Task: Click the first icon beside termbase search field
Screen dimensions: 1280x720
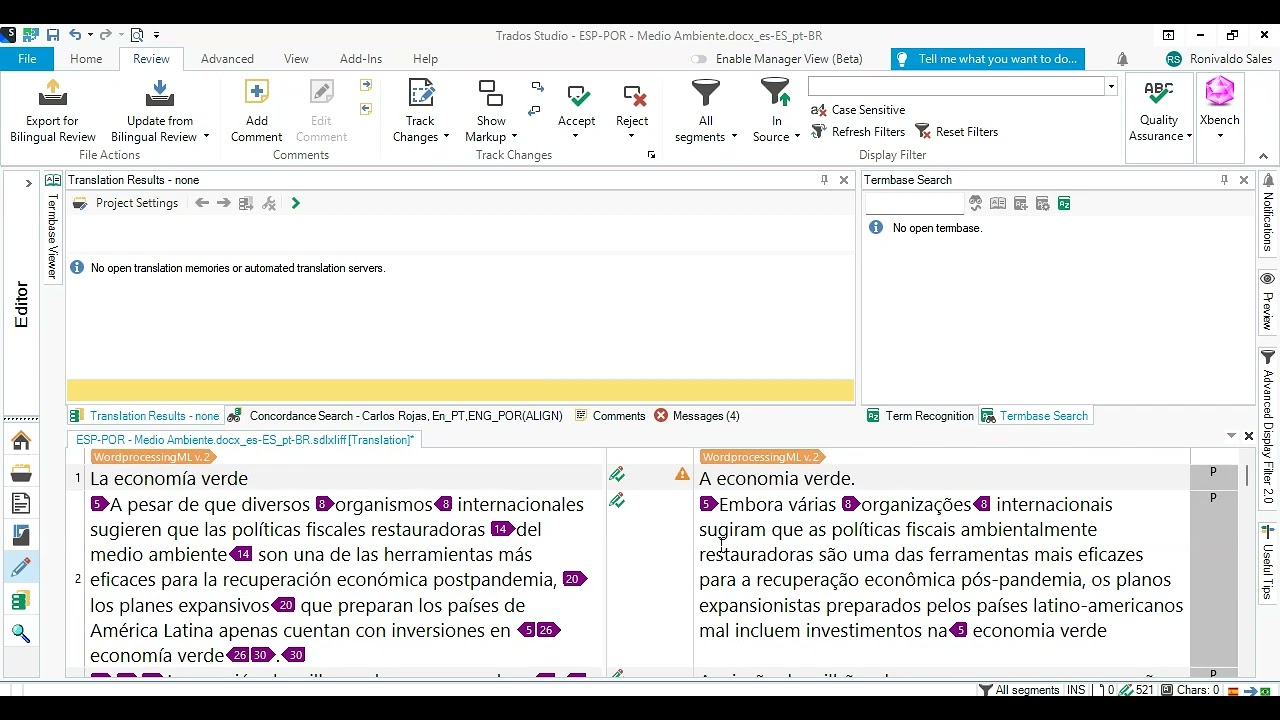Action: point(976,203)
